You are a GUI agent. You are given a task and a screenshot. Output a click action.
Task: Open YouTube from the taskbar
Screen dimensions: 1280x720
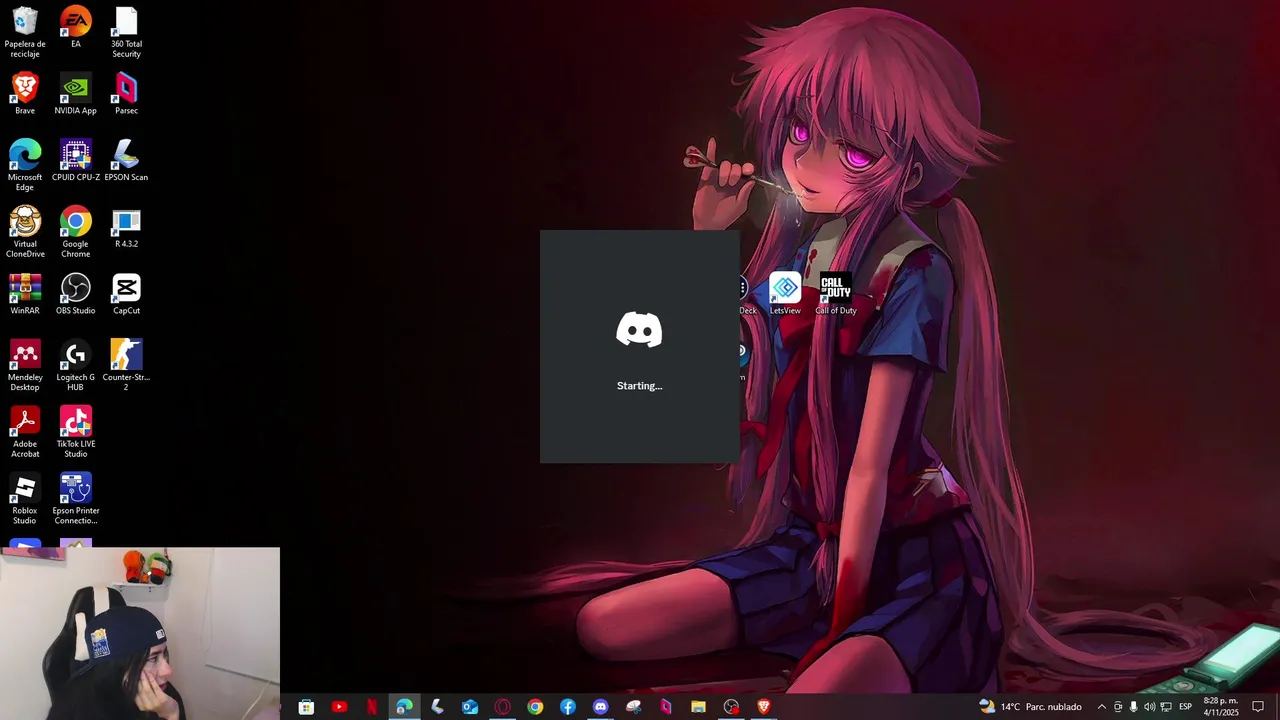(x=339, y=707)
